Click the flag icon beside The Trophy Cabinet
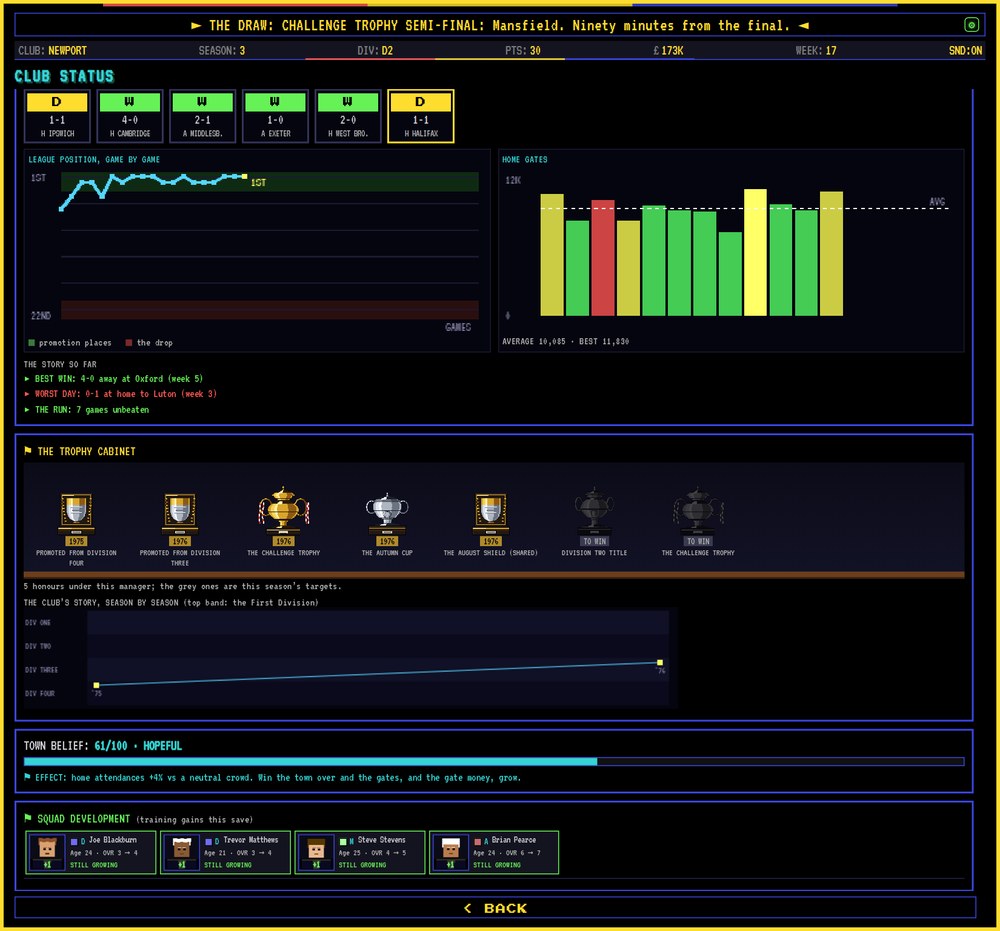The width and height of the screenshot is (1000, 931). click(x=27, y=451)
